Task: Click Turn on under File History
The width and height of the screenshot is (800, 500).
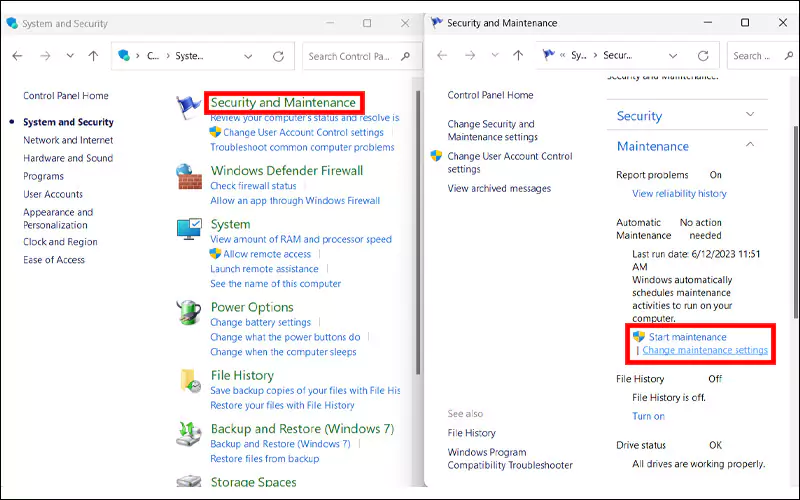Action: click(648, 416)
